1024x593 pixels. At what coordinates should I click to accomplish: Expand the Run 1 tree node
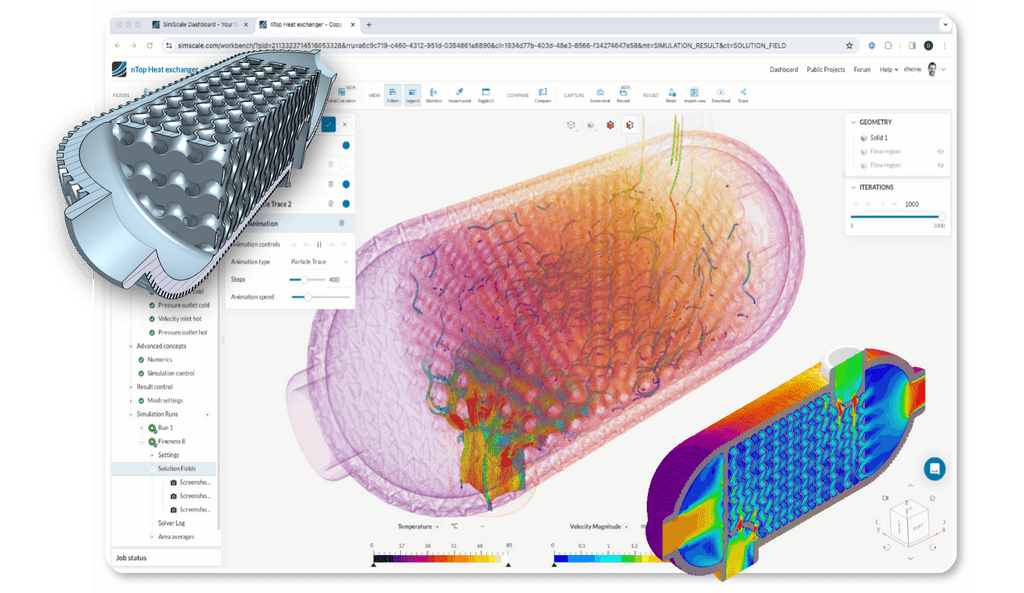tap(141, 427)
